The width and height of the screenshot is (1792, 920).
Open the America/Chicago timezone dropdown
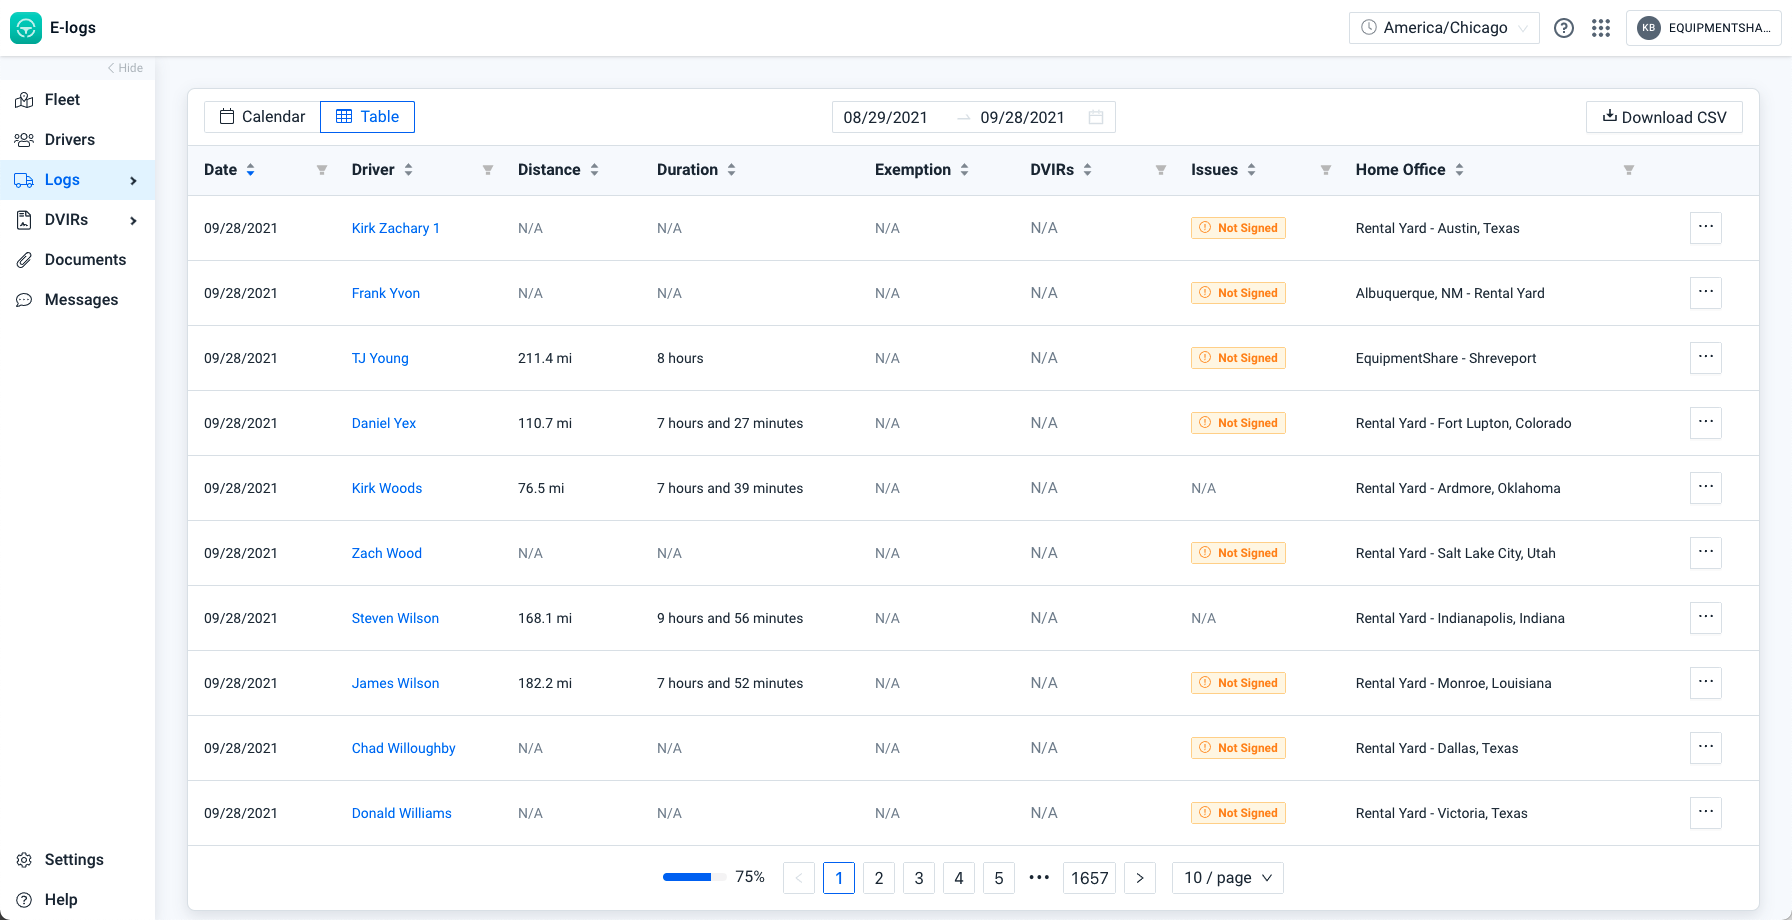[x=1445, y=28]
